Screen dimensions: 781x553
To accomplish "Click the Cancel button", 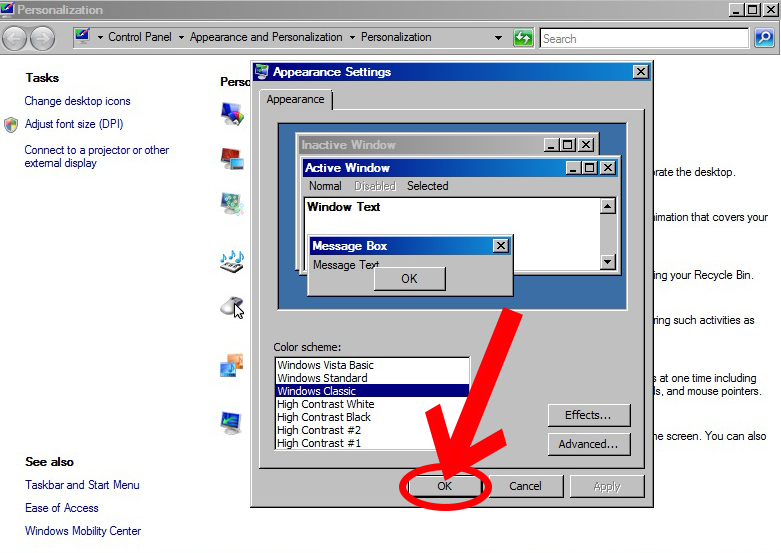I will click(x=525, y=486).
